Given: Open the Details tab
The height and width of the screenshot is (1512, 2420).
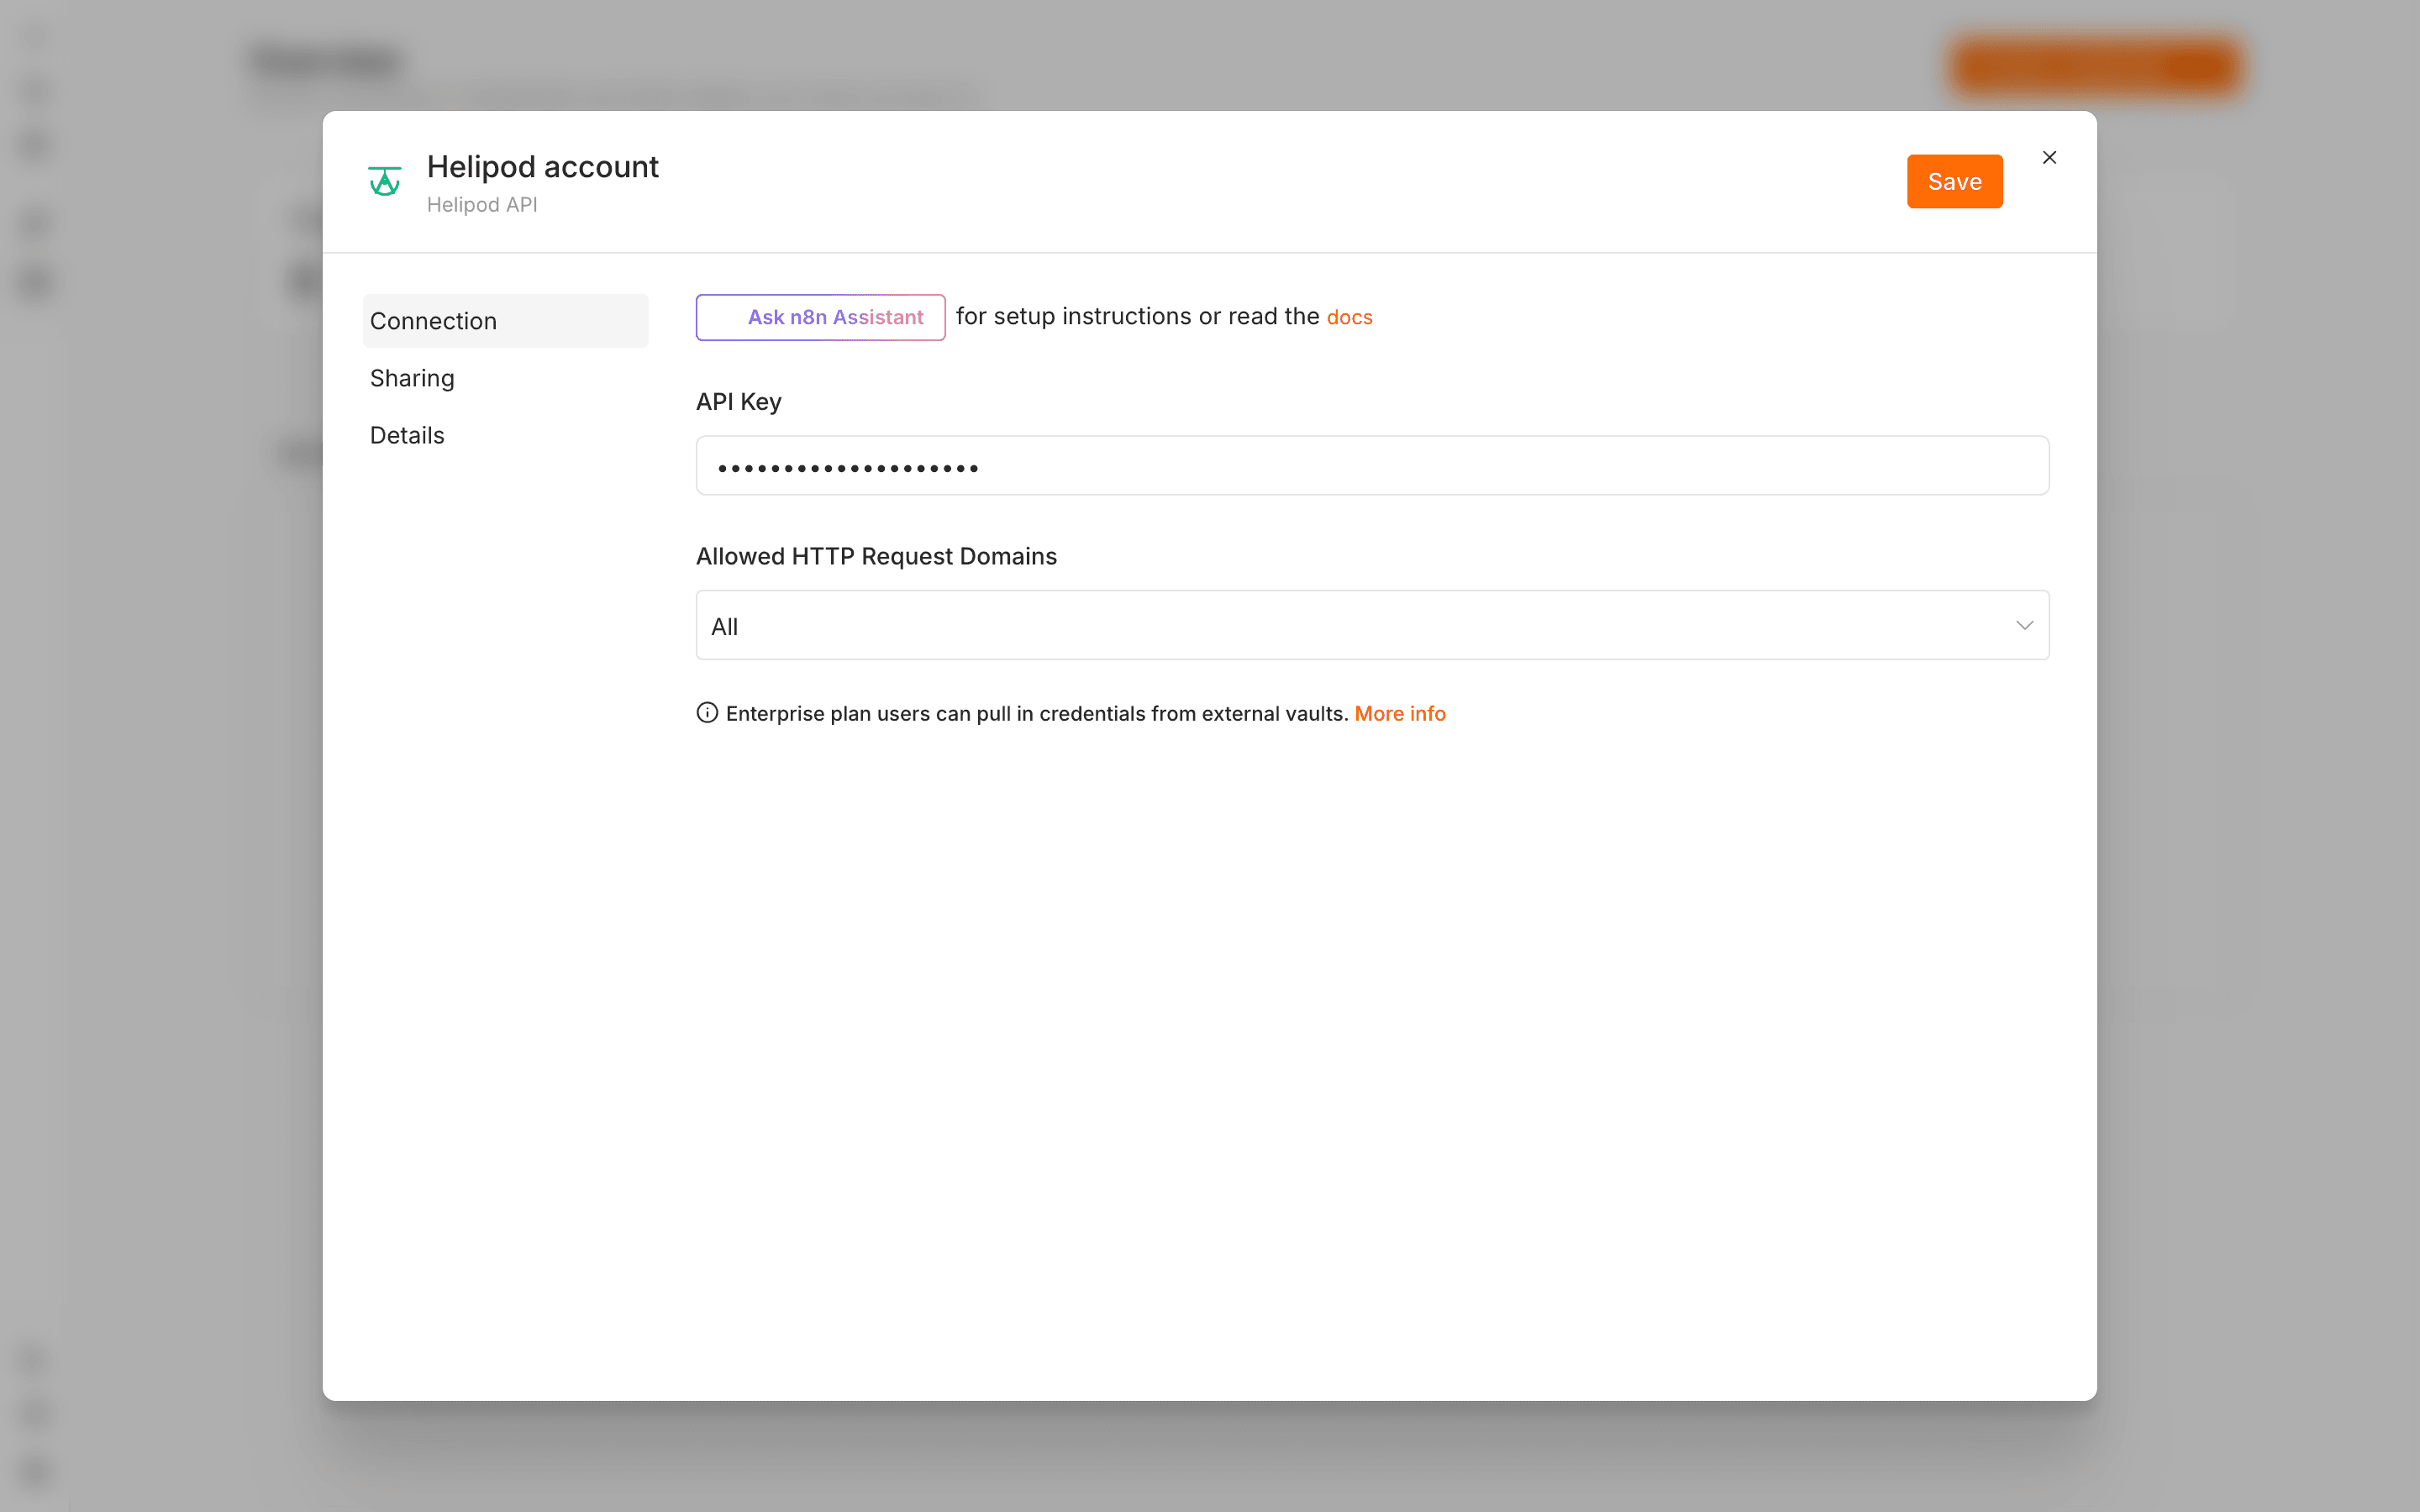Looking at the screenshot, I should (505, 435).
